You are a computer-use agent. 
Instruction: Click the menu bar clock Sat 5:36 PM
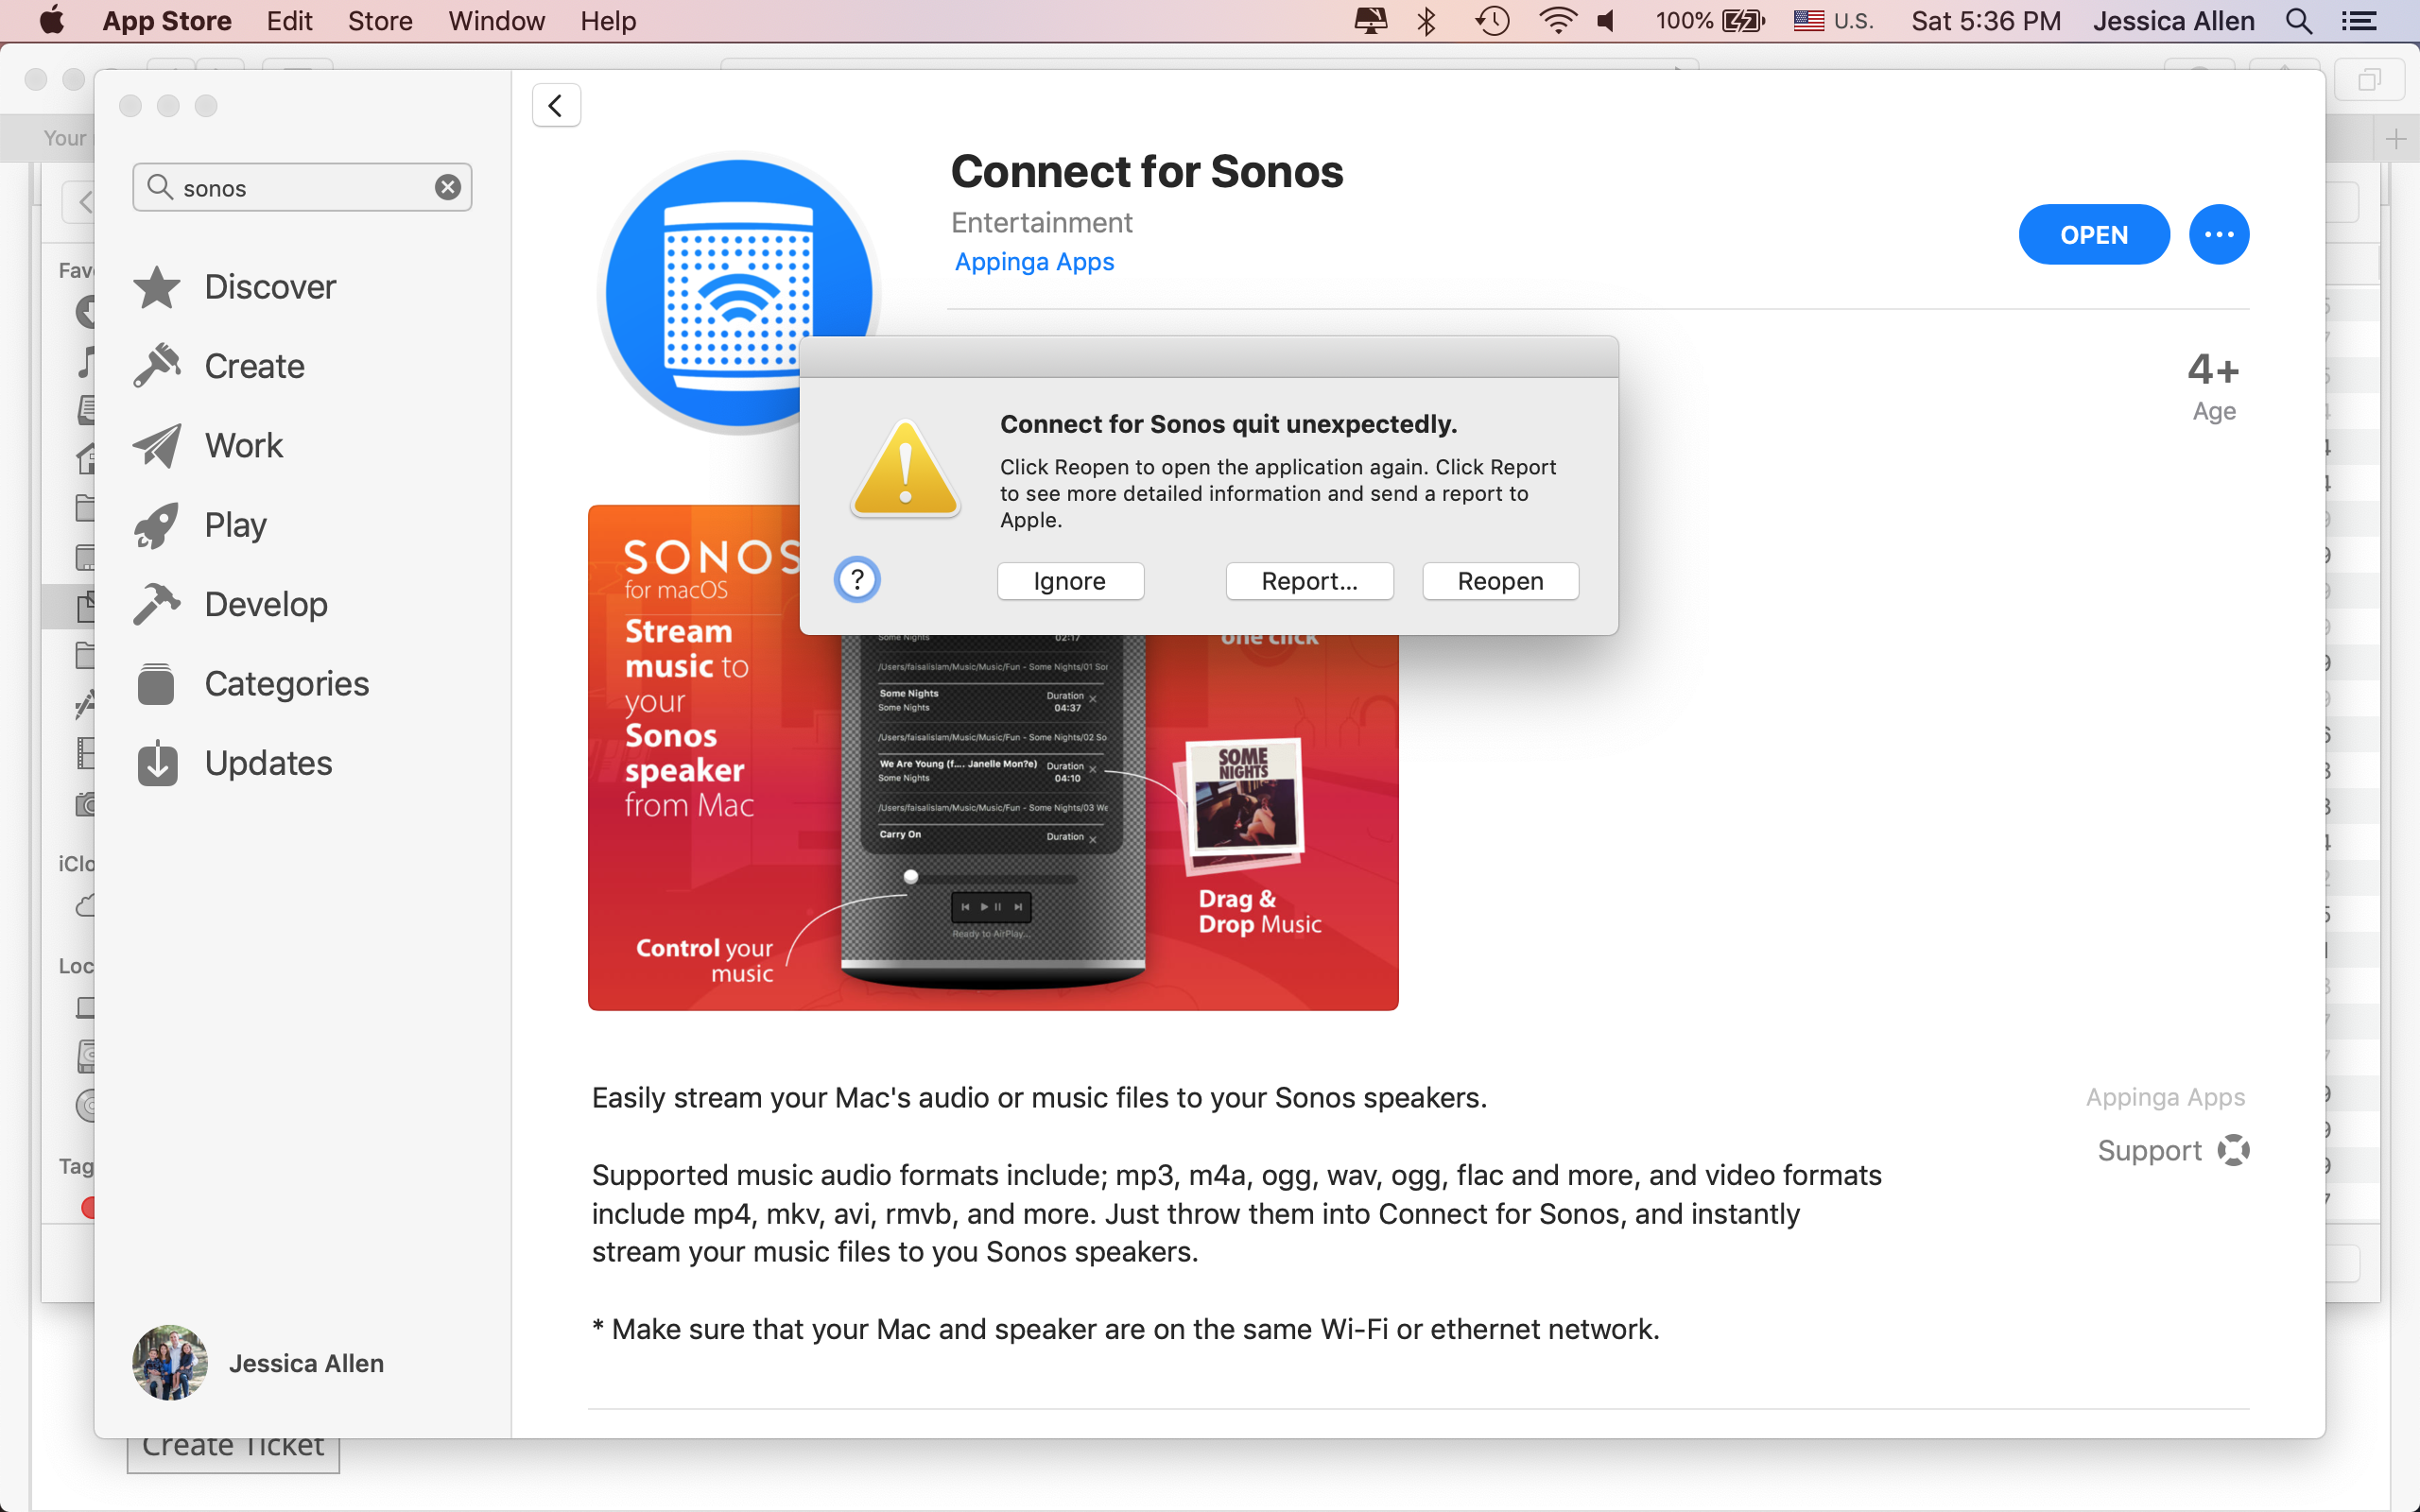(x=1985, y=21)
